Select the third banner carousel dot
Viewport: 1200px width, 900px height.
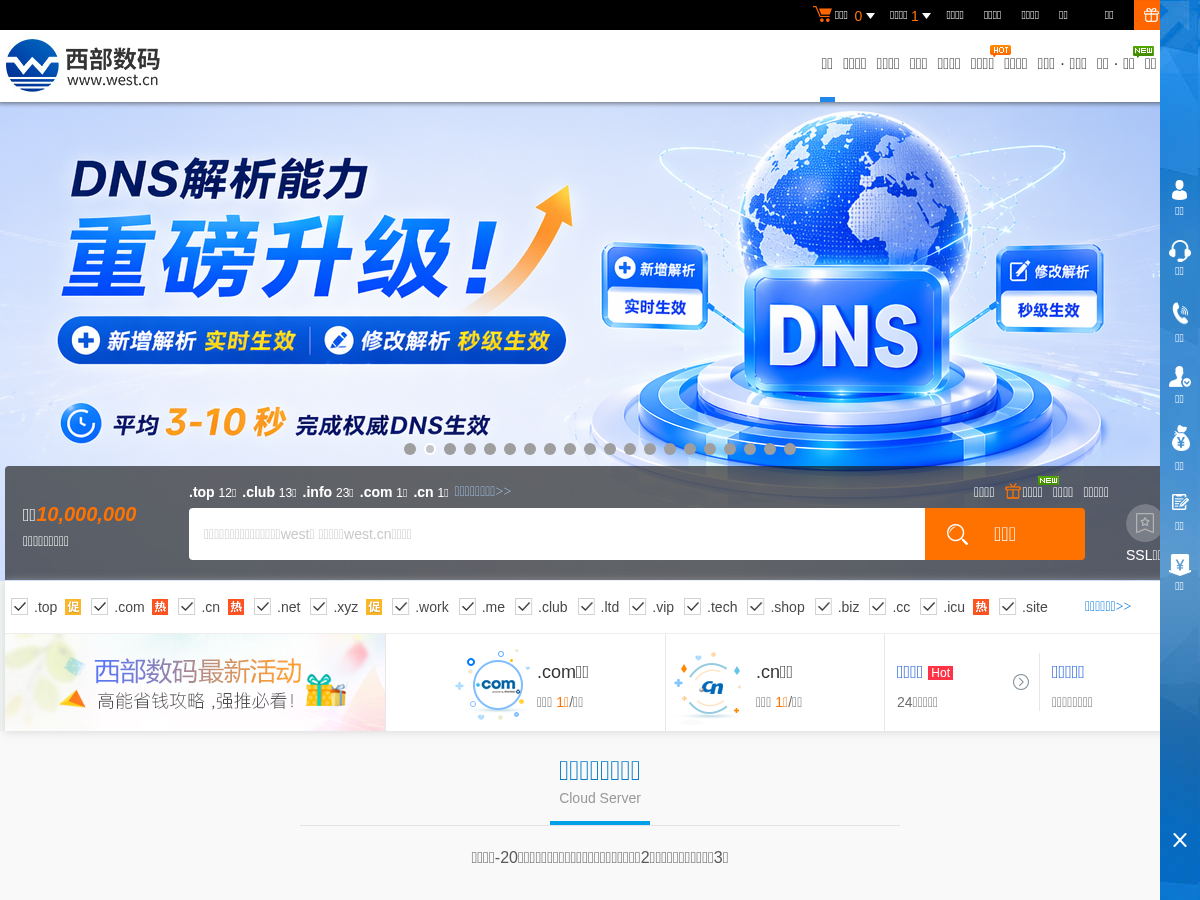(450, 449)
